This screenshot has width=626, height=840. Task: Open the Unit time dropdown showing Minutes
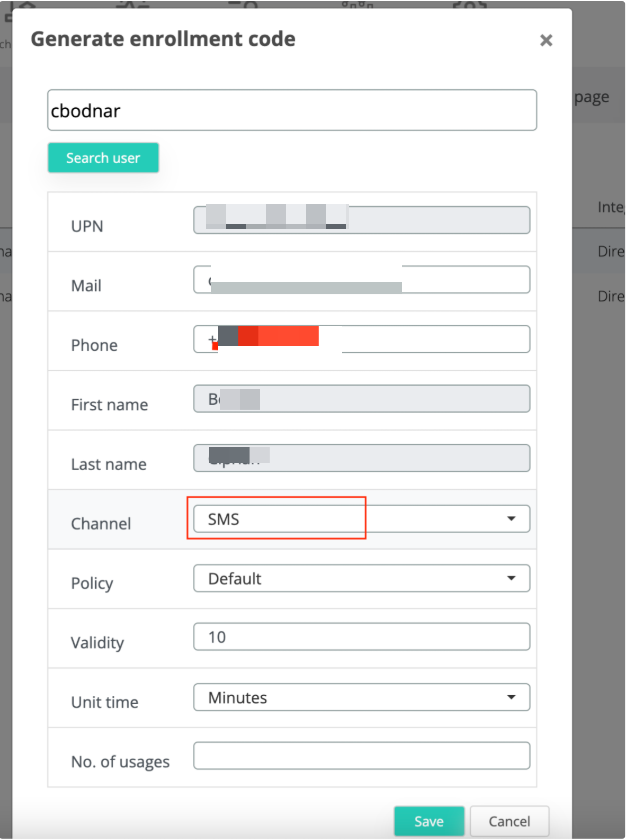360,697
